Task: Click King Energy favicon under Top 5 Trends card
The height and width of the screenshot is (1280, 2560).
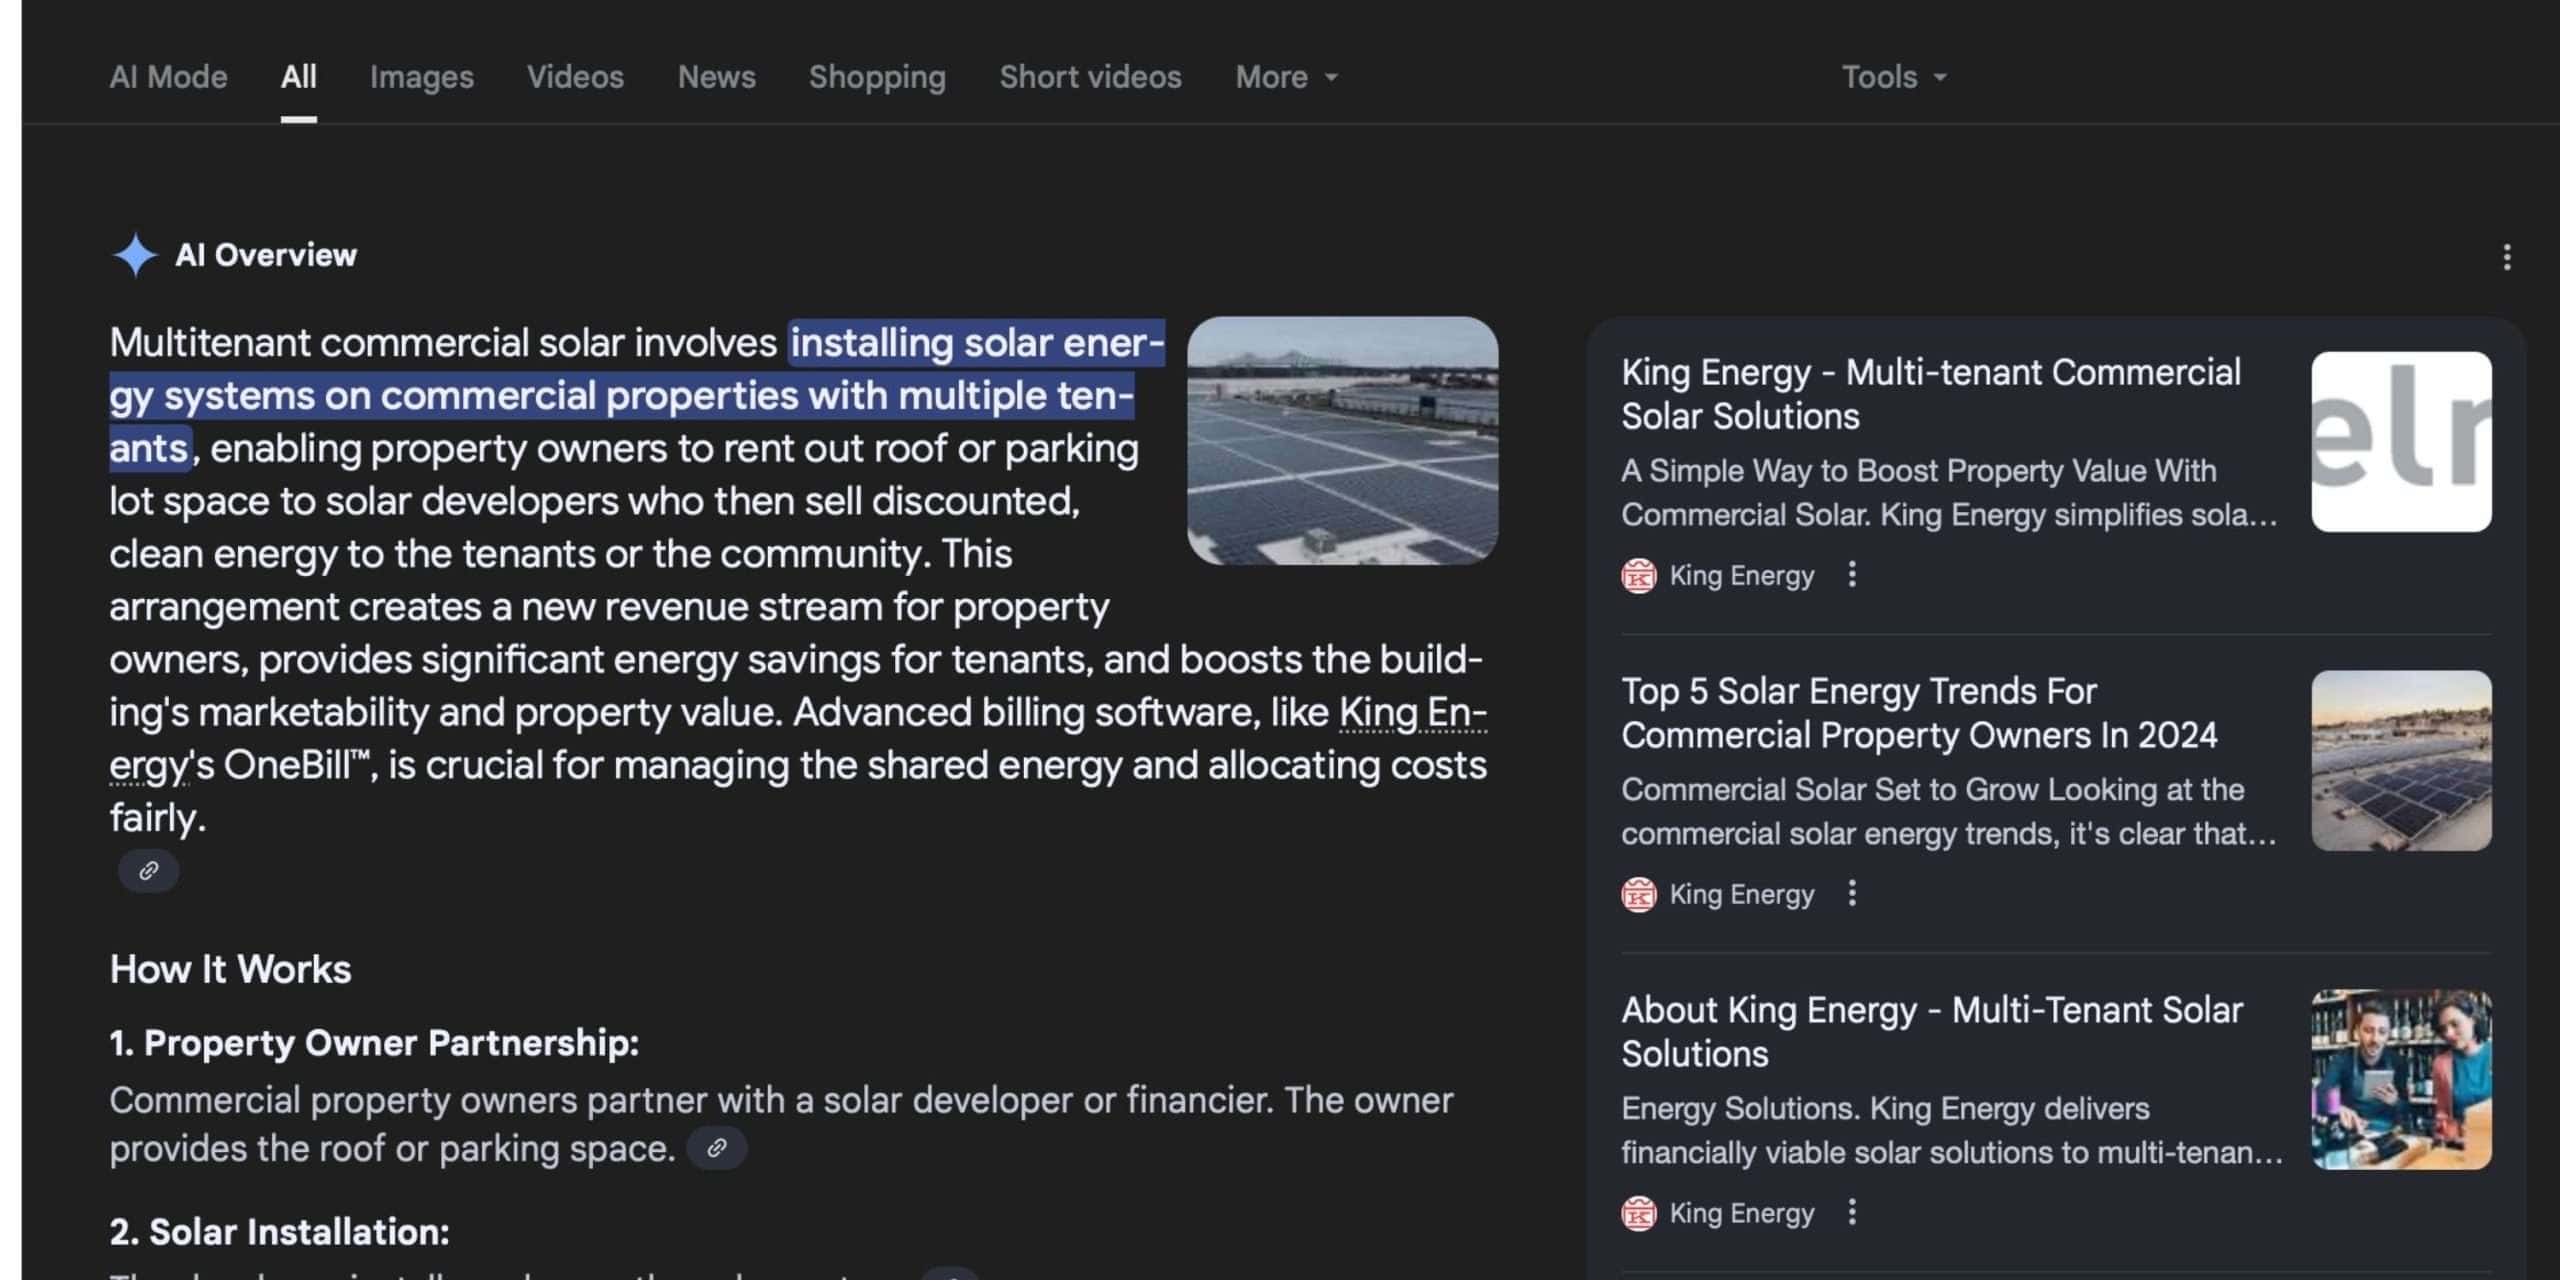Action: click(1638, 895)
